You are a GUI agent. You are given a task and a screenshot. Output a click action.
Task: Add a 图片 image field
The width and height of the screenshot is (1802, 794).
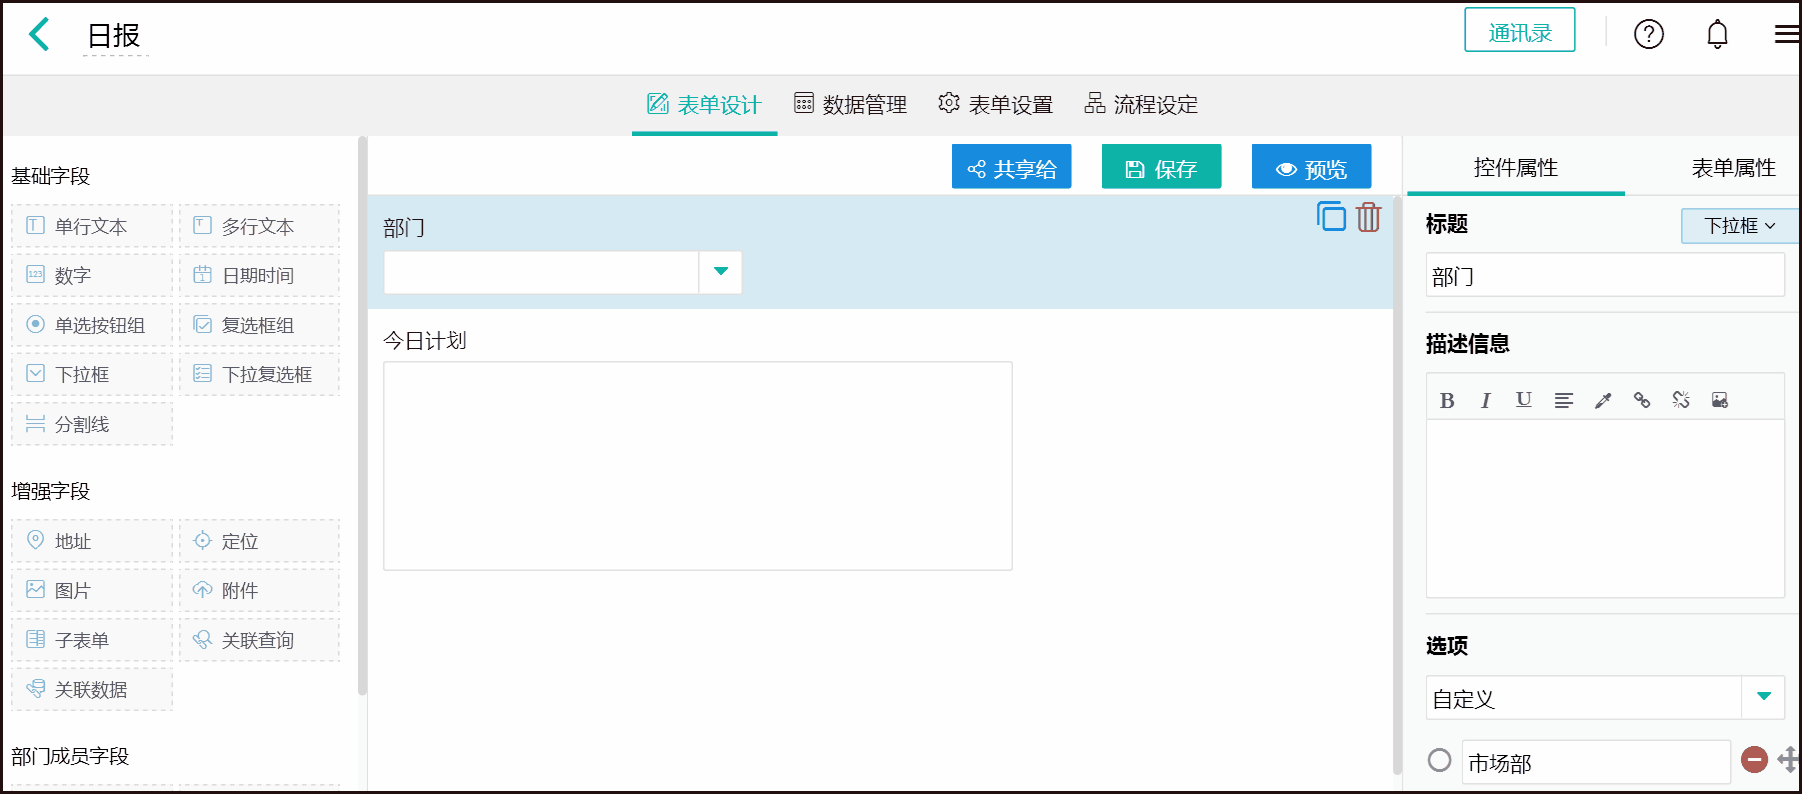click(x=92, y=590)
